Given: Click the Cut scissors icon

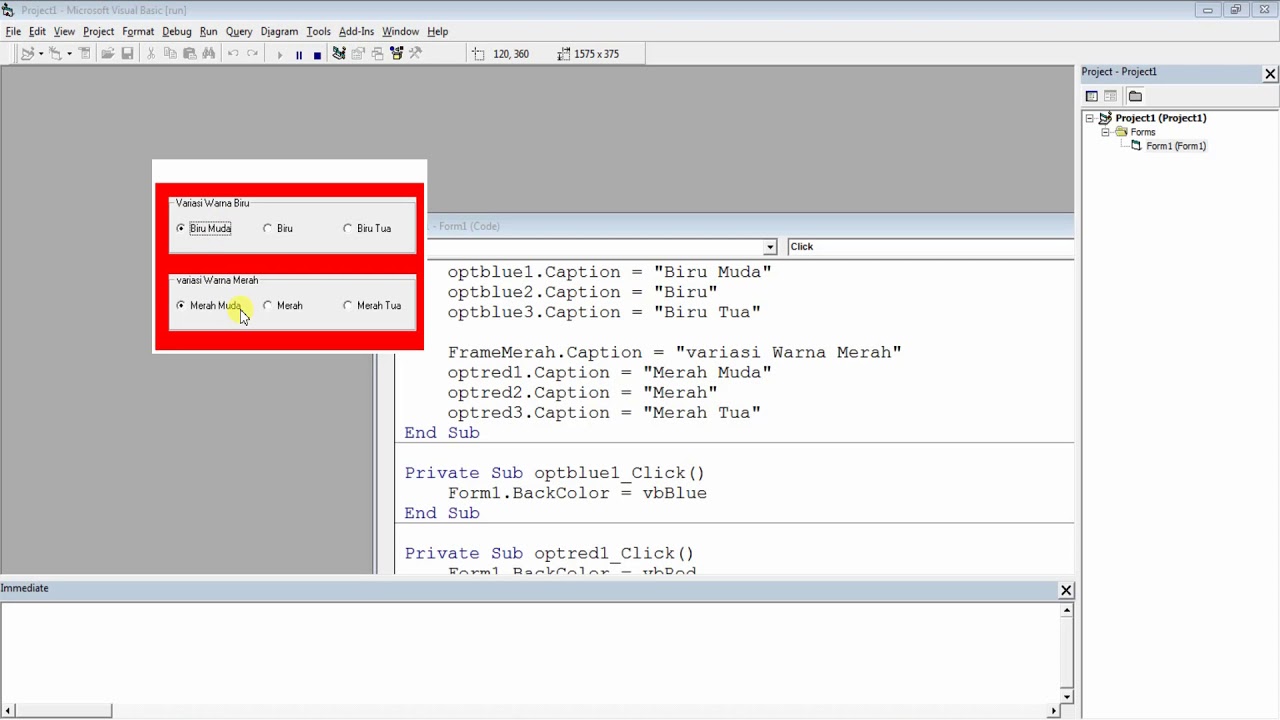Looking at the screenshot, I should (x=151, y=54).
